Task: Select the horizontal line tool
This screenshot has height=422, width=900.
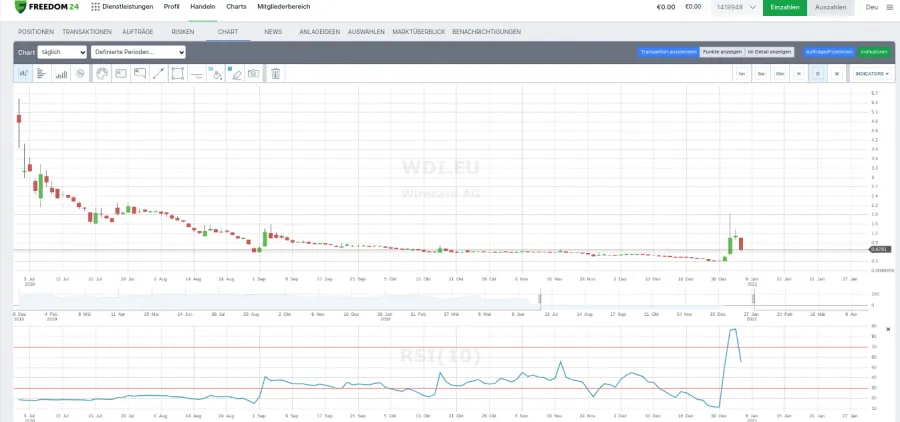Action: [197, 73]
